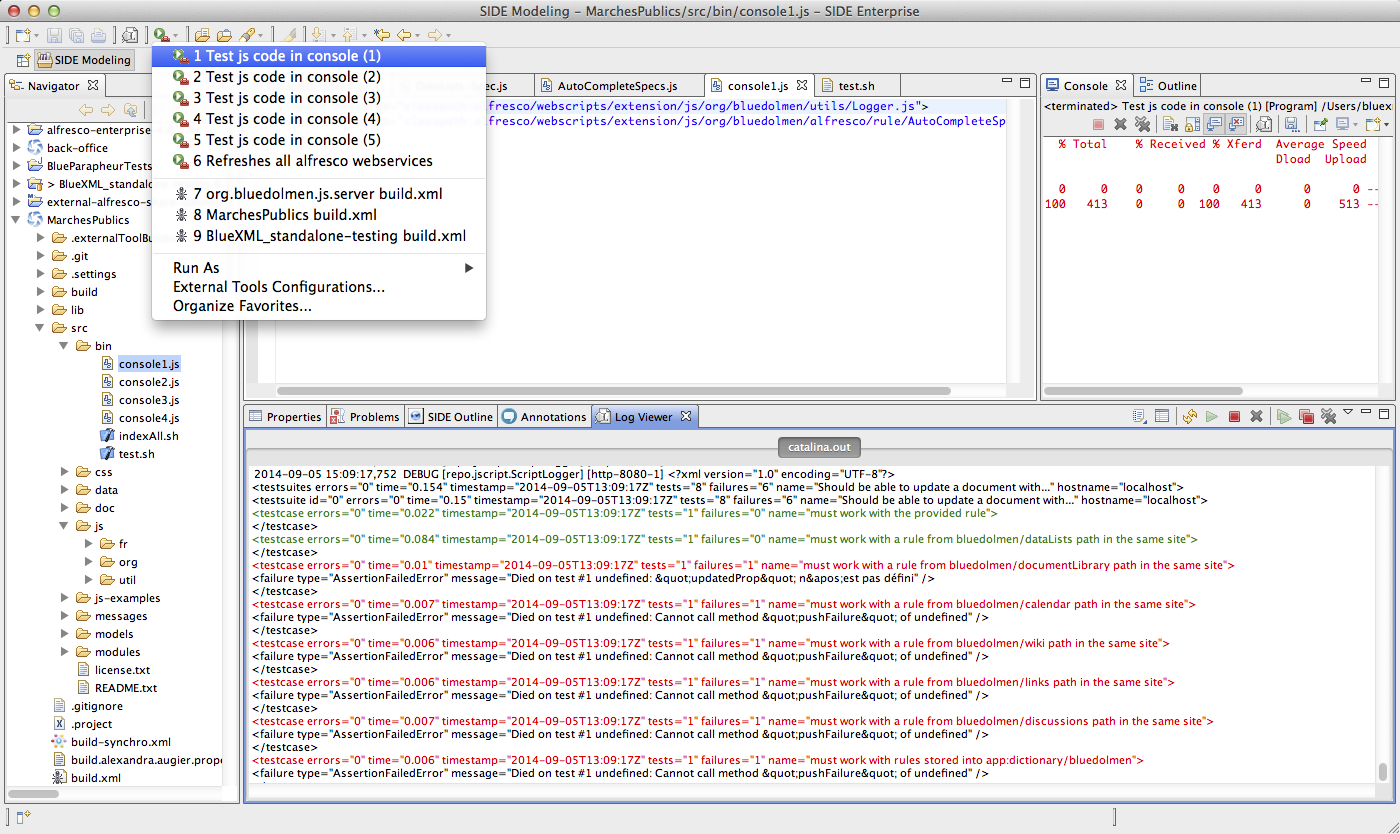This screenshot has height=834, width=1400.
Task: Switch to AutoCompleteSpecs.js editor tab
Action: pos(617,86)
